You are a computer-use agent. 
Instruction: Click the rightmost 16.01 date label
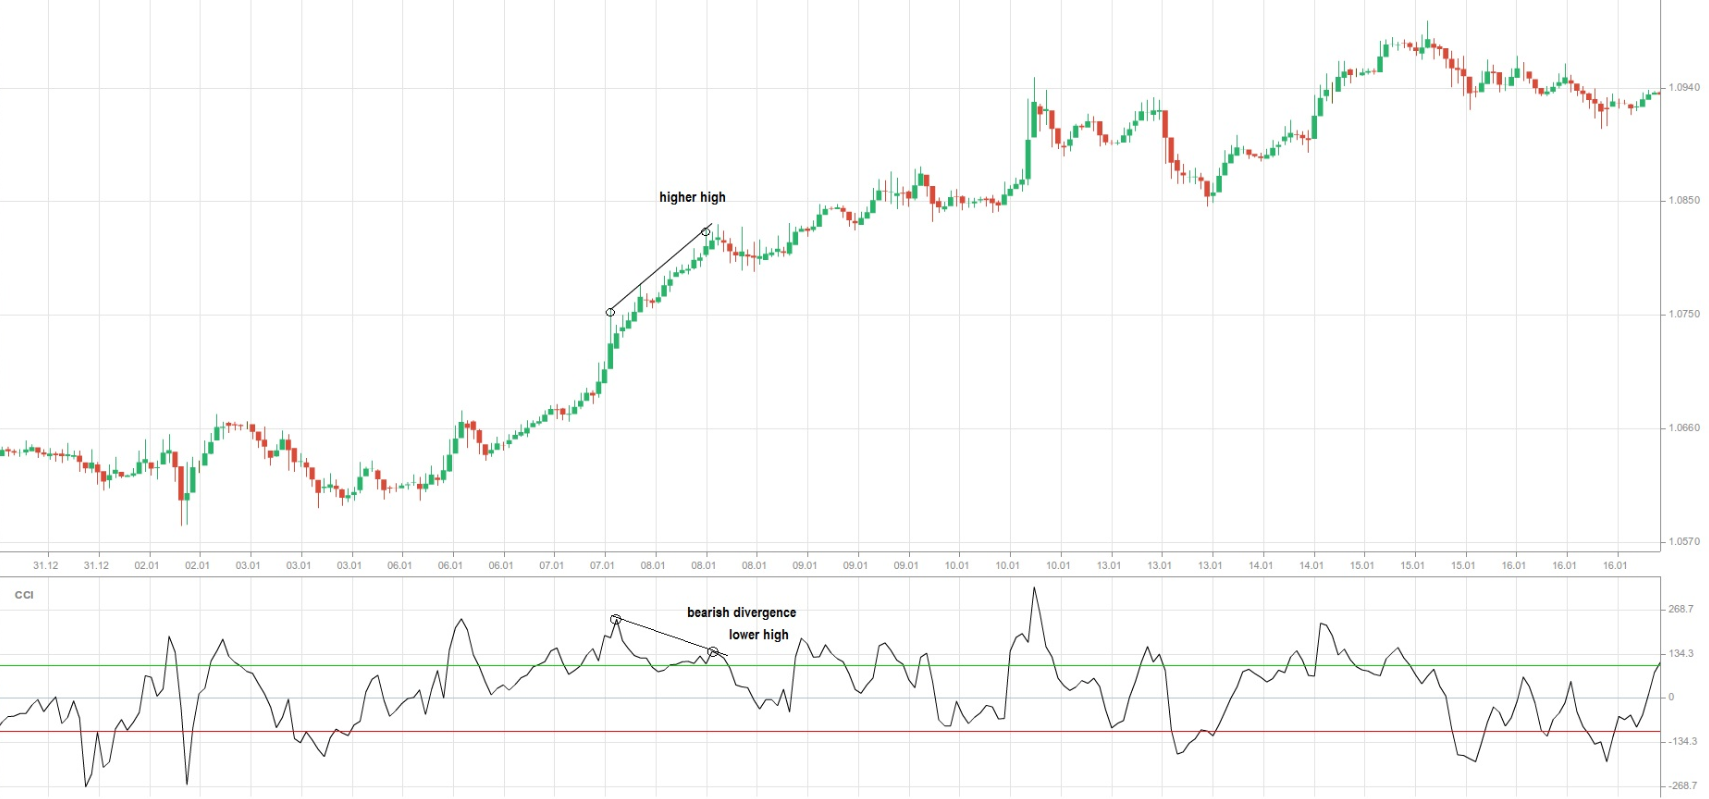pyautogui.click(x=1615, y=565)
